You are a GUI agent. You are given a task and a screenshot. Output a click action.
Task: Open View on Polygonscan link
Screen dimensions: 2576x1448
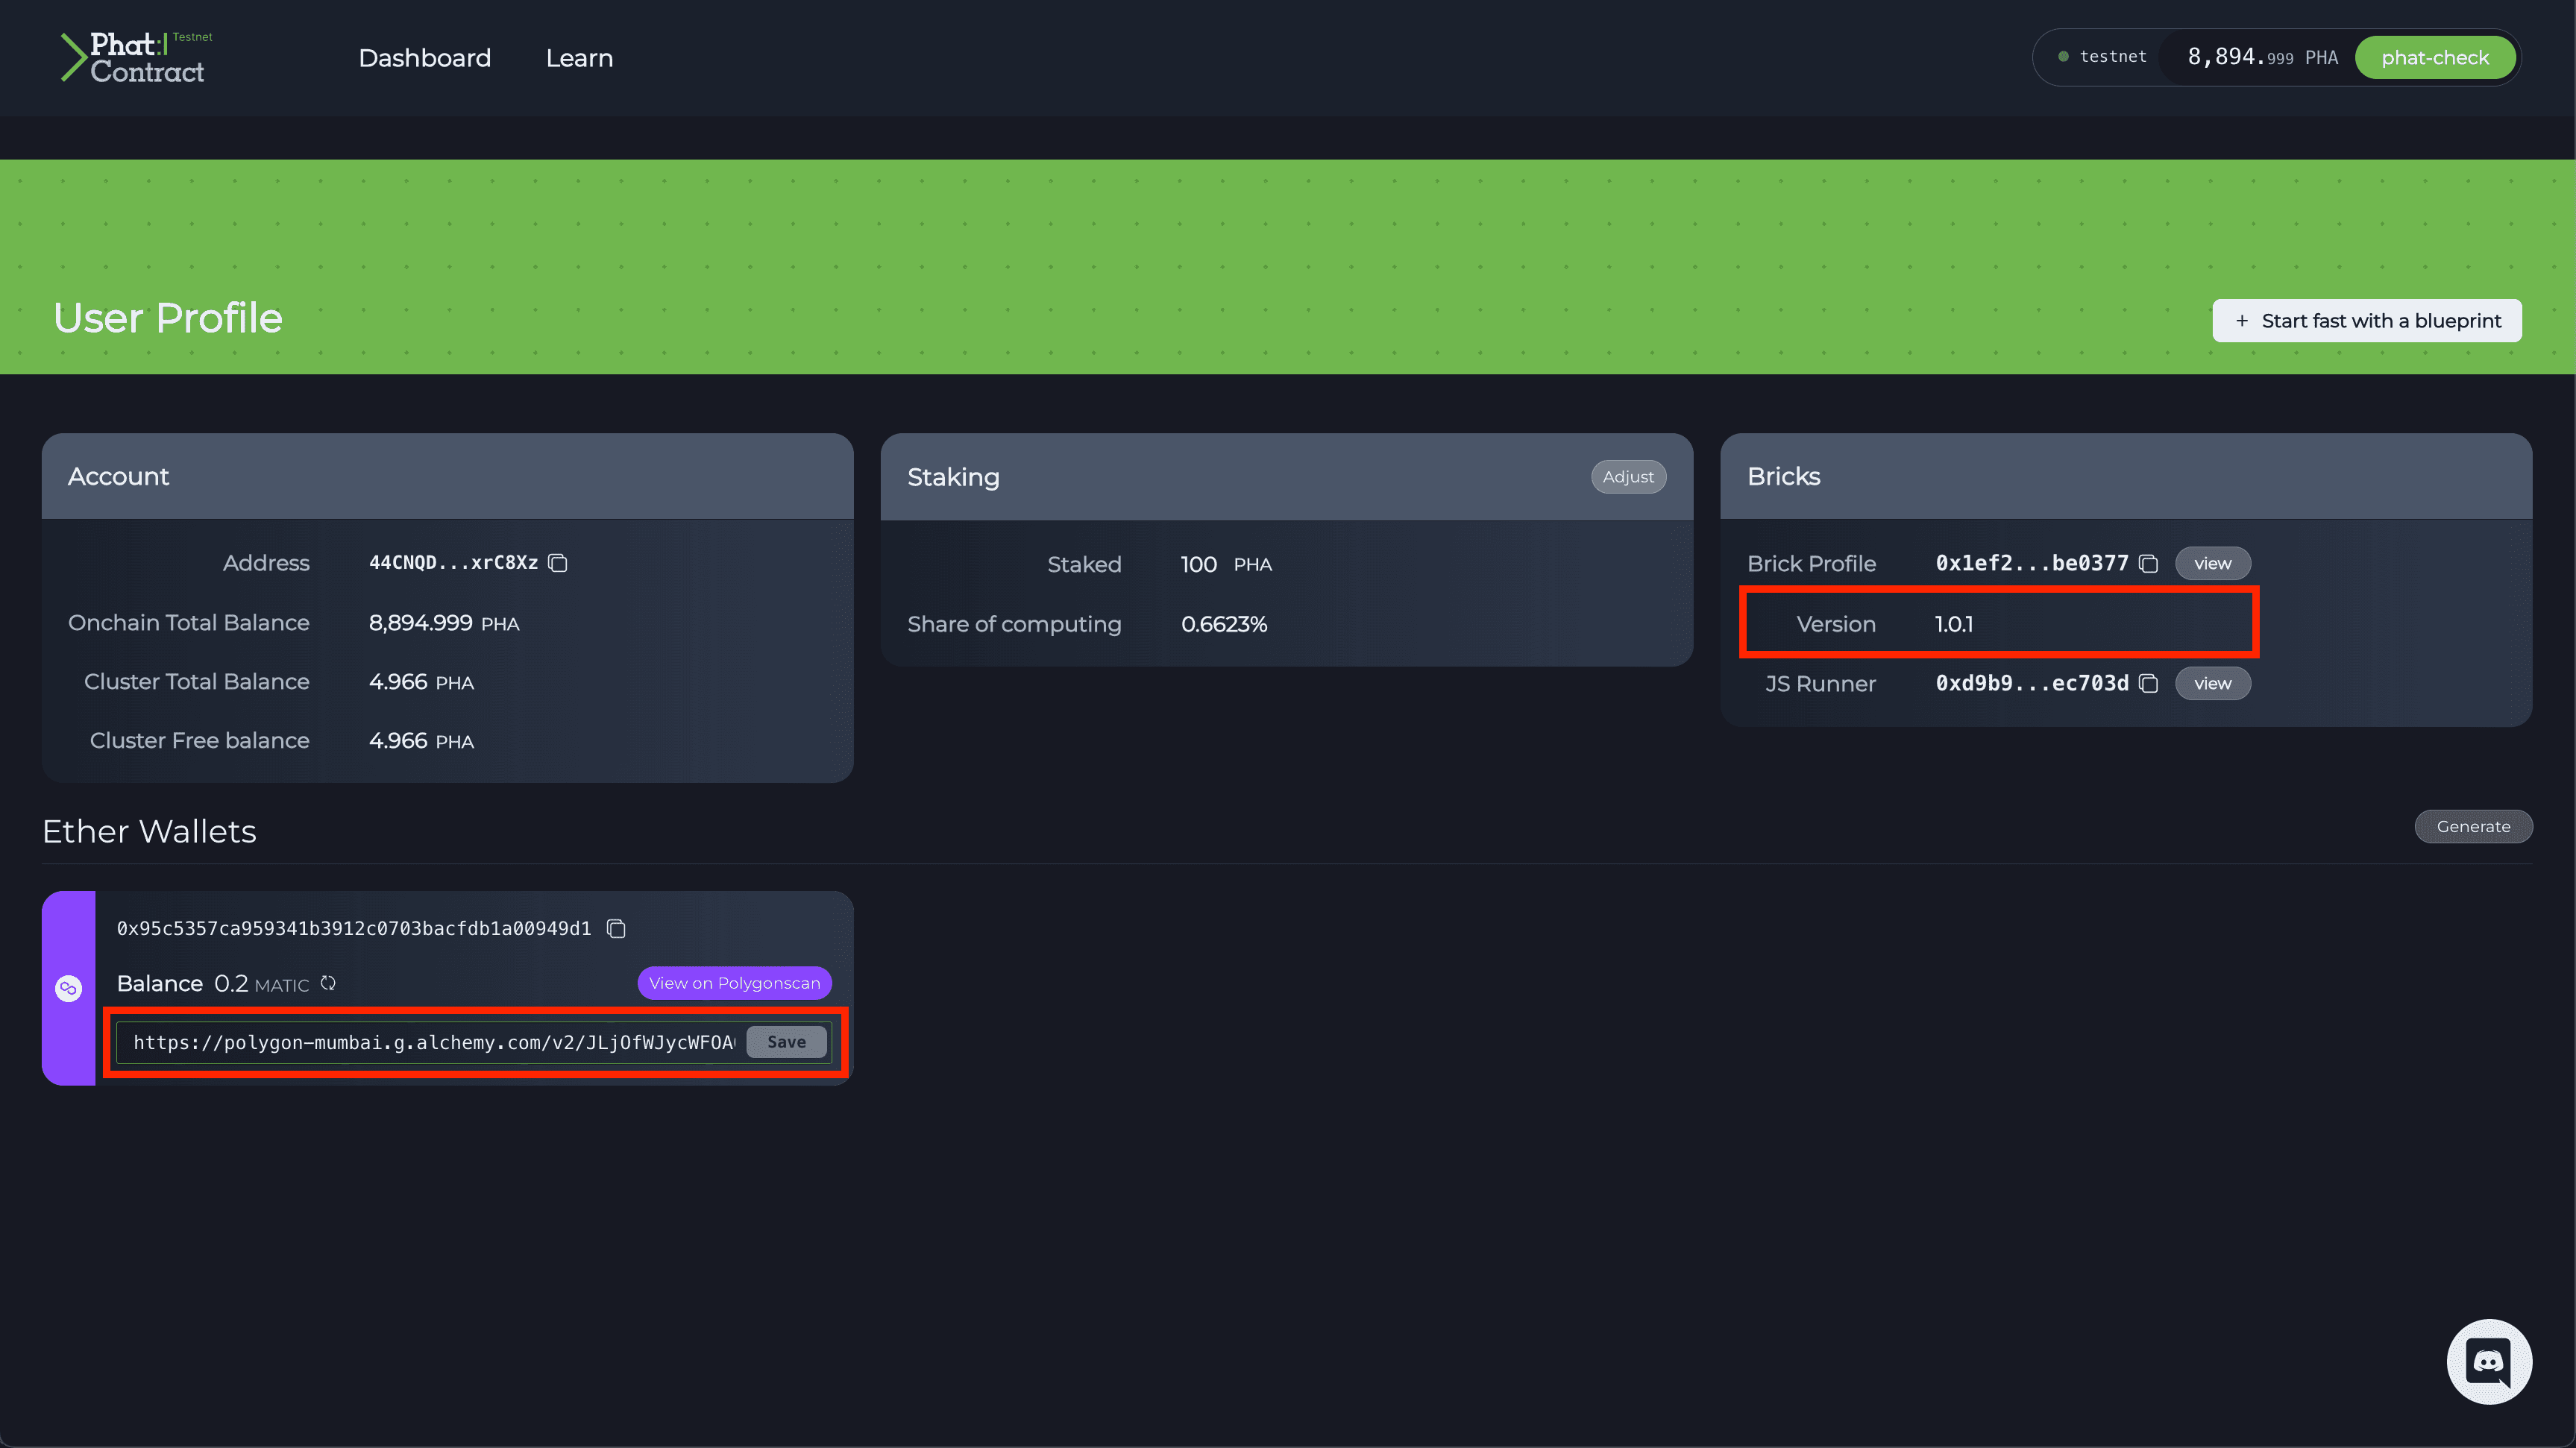coord(734,983)
